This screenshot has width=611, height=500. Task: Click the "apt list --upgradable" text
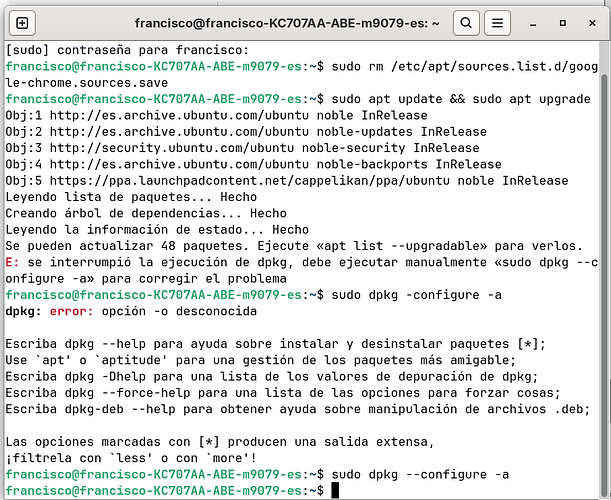(x=406, y=246)
